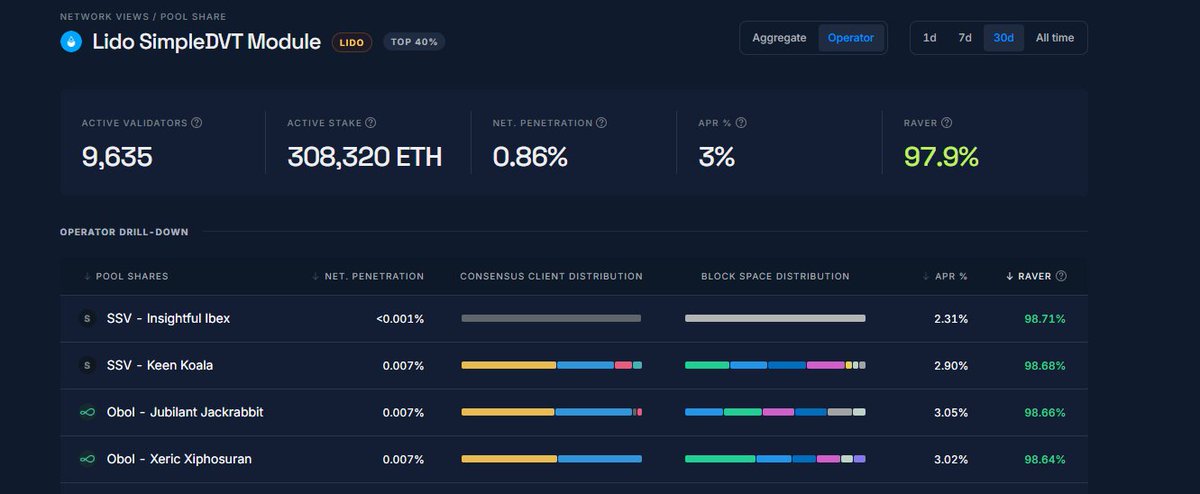The height and width of the screenshot is (494, 1200).
Task: Click the 0.86% net penetration value
Action: [530, 157]
